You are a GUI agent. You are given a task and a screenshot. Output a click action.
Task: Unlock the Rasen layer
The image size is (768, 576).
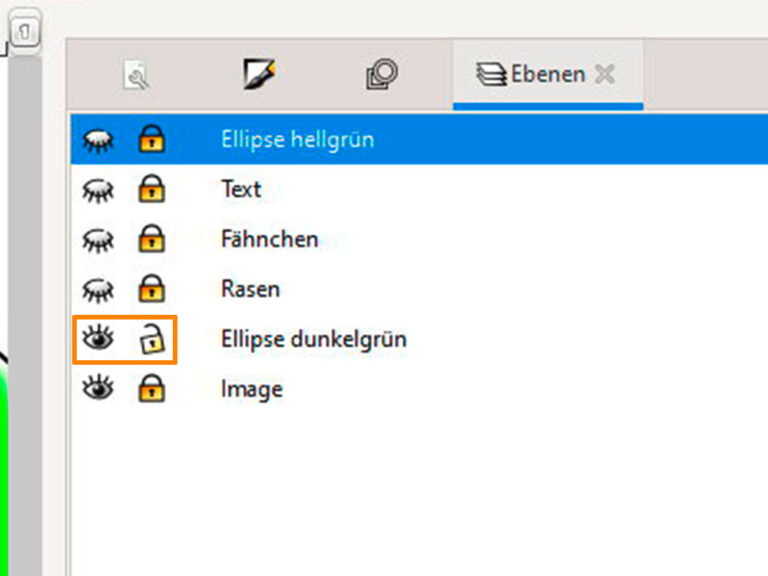pos(152,289)
